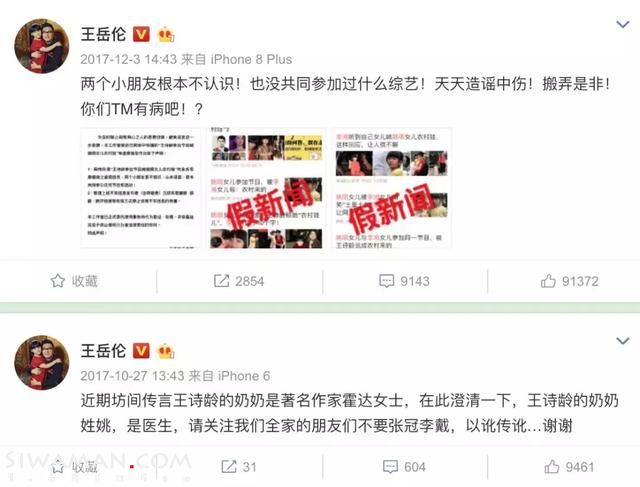
Task: Favorite the first post via its 收藏 star
Action: [x=74, y=281]
